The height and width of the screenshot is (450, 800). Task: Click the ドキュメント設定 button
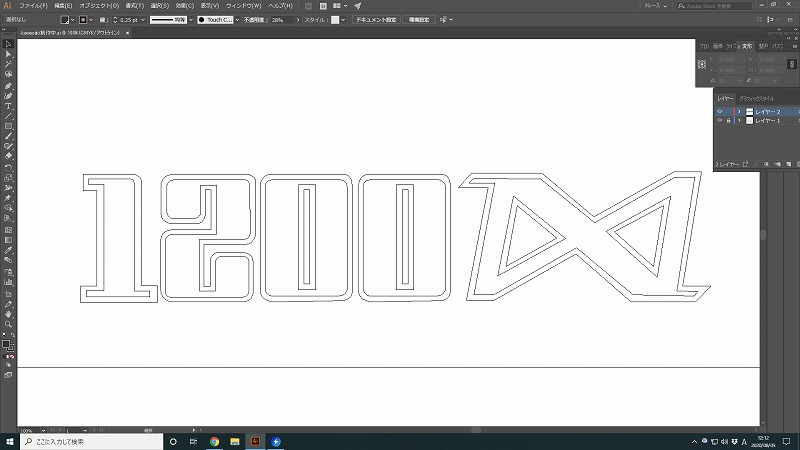coord(376,20)
